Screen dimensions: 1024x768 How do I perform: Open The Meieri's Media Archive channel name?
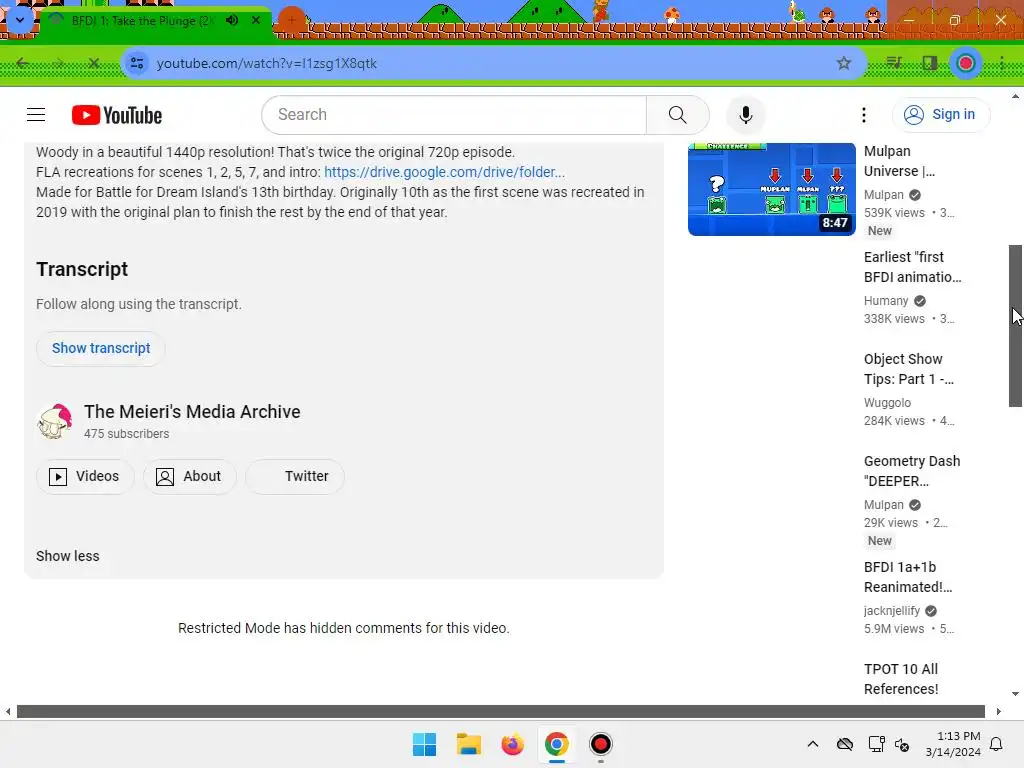click(192, 411)
